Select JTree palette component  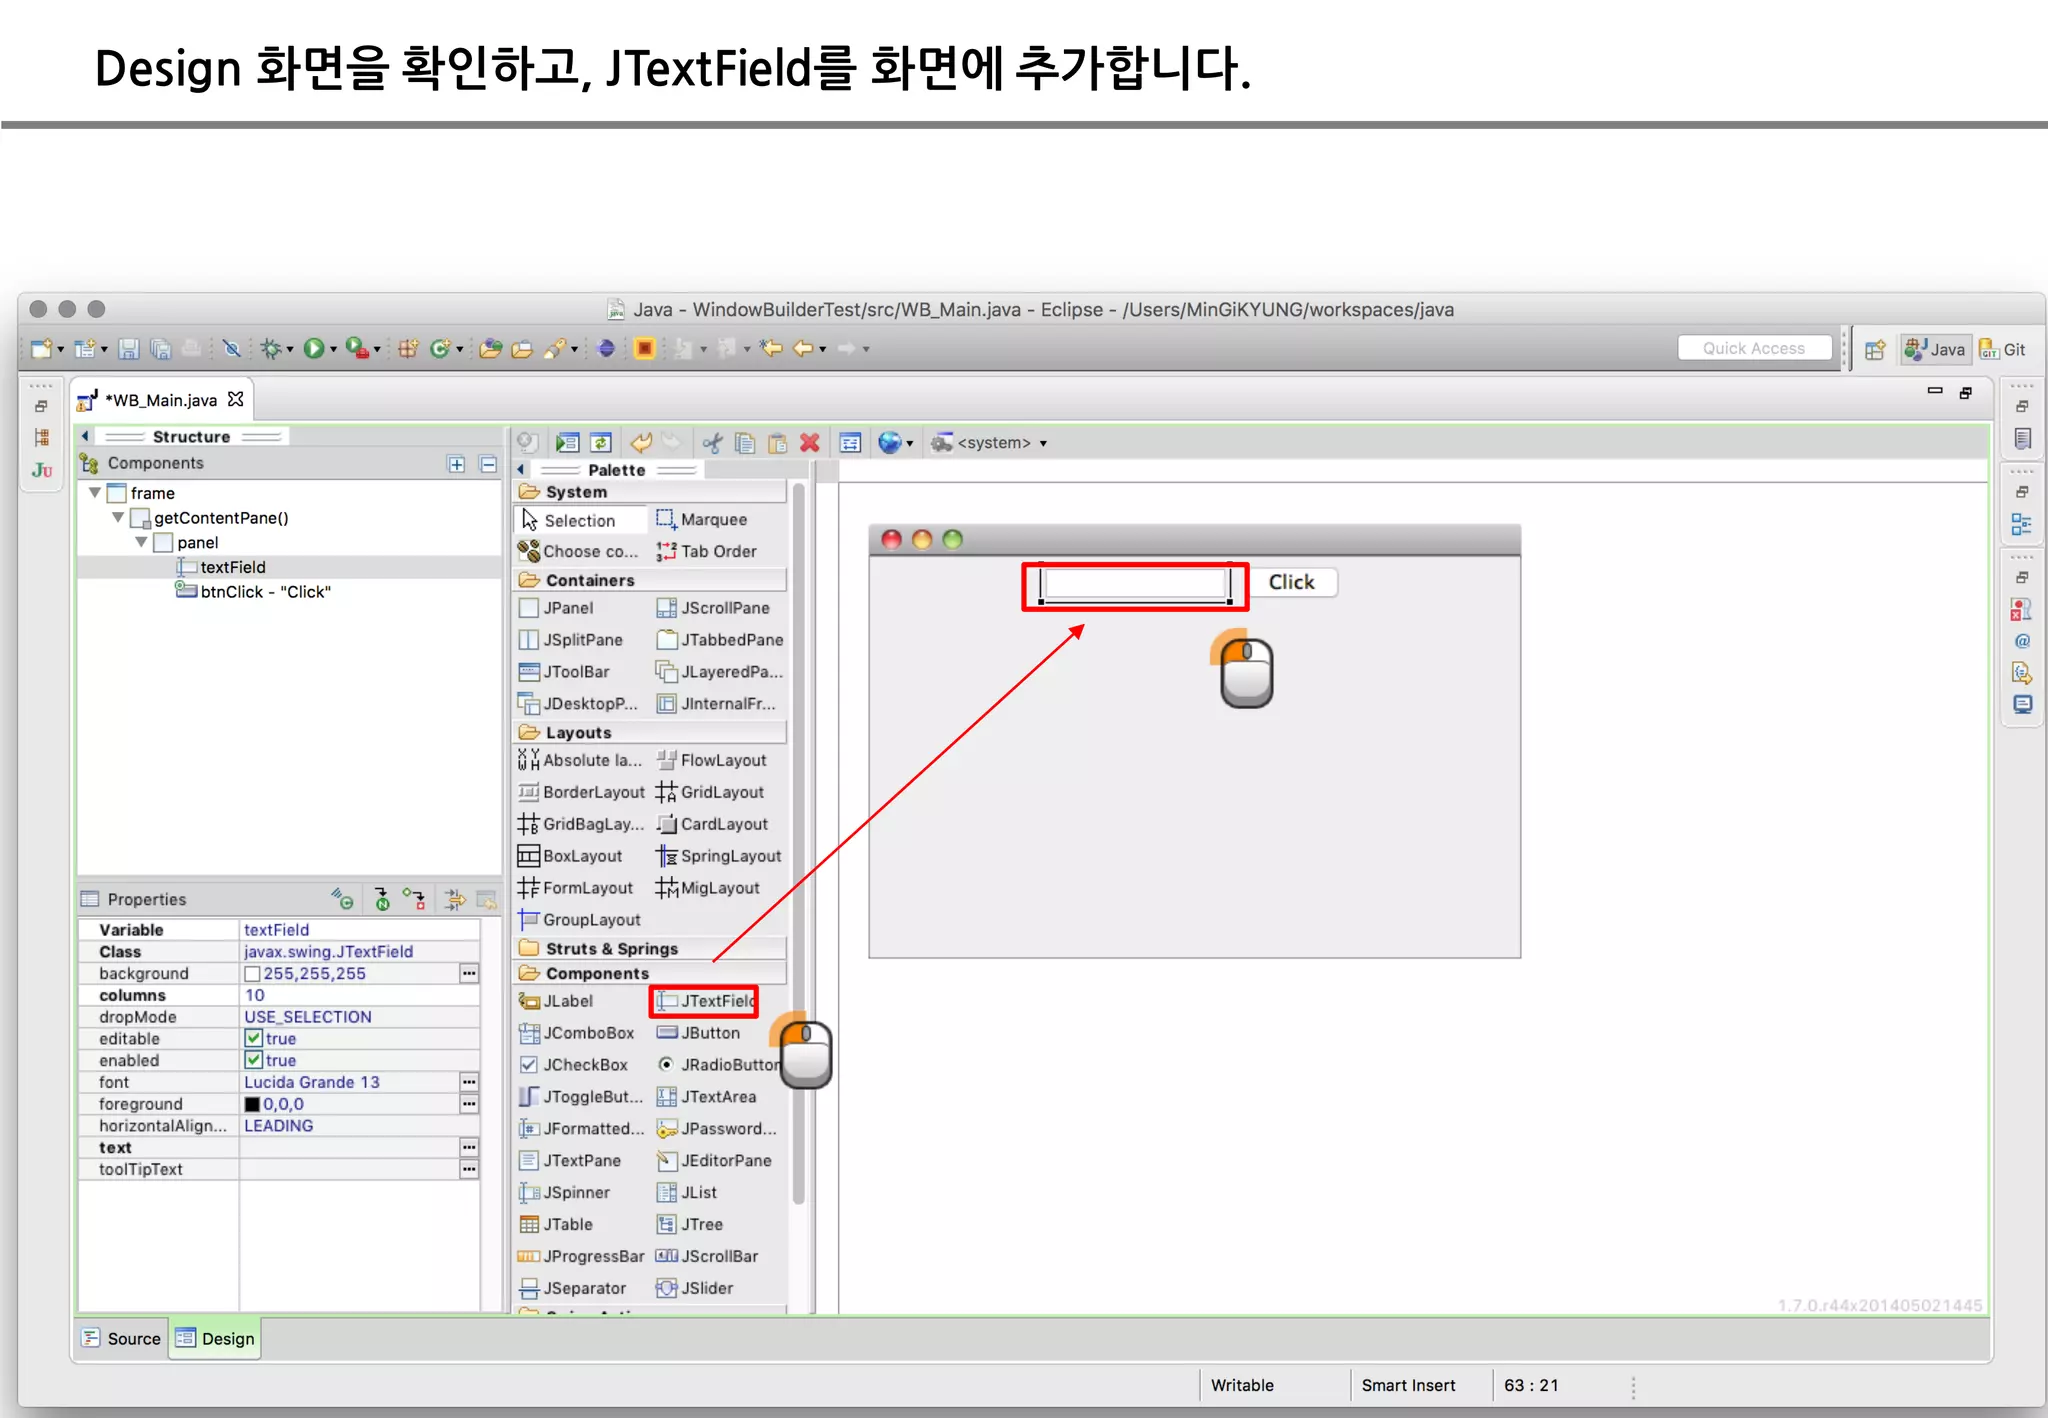click(x=689, y=1225)
